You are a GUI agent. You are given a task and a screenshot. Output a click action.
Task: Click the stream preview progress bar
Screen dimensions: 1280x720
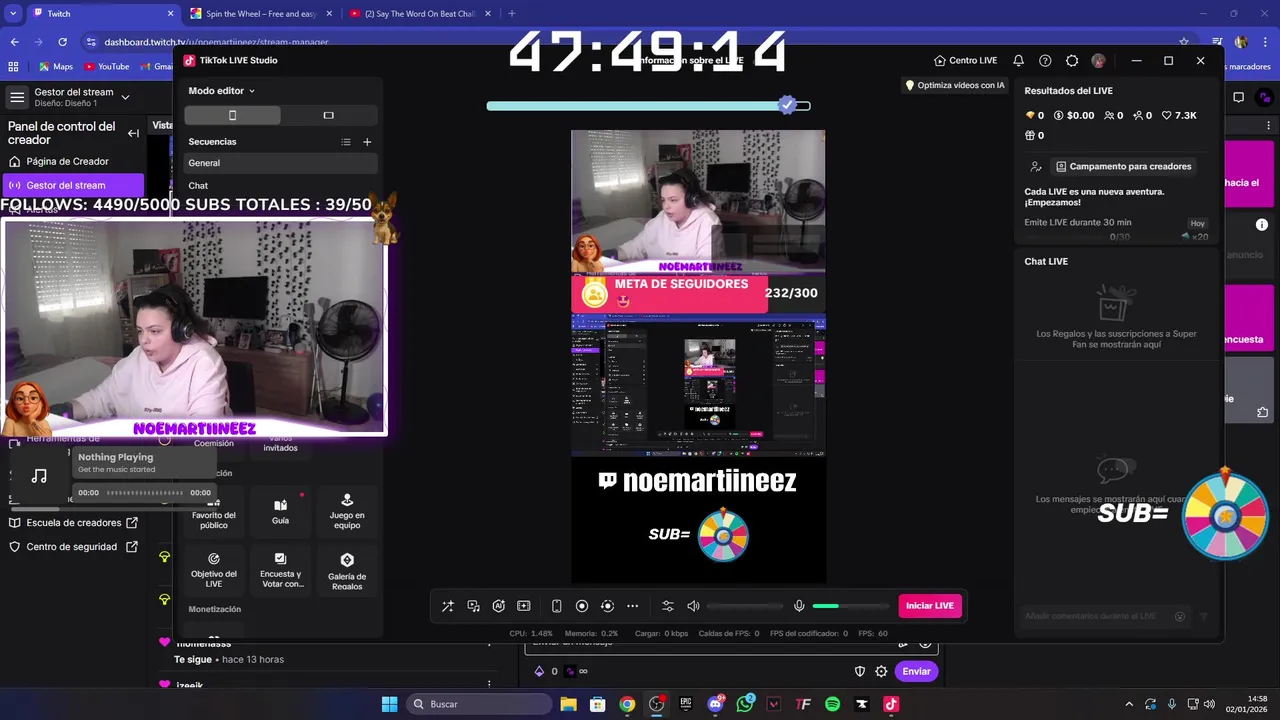[648, 106]
